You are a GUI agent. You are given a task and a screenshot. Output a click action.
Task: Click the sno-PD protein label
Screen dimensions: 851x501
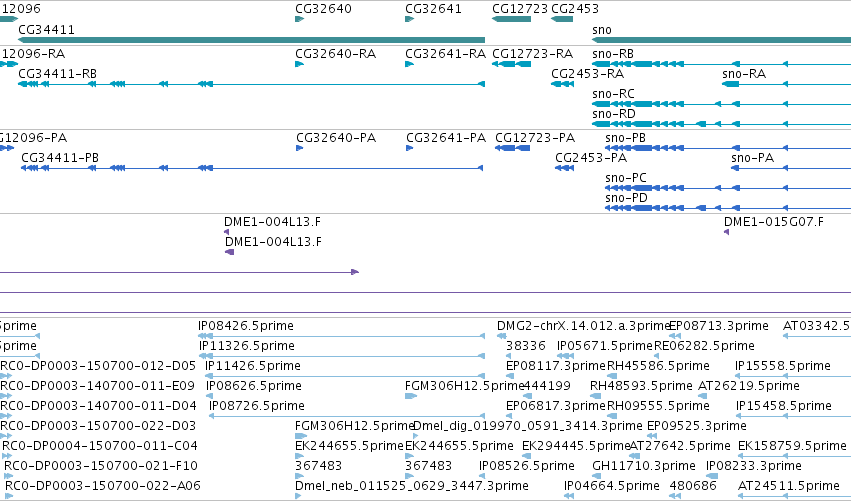tap(626, 198)
